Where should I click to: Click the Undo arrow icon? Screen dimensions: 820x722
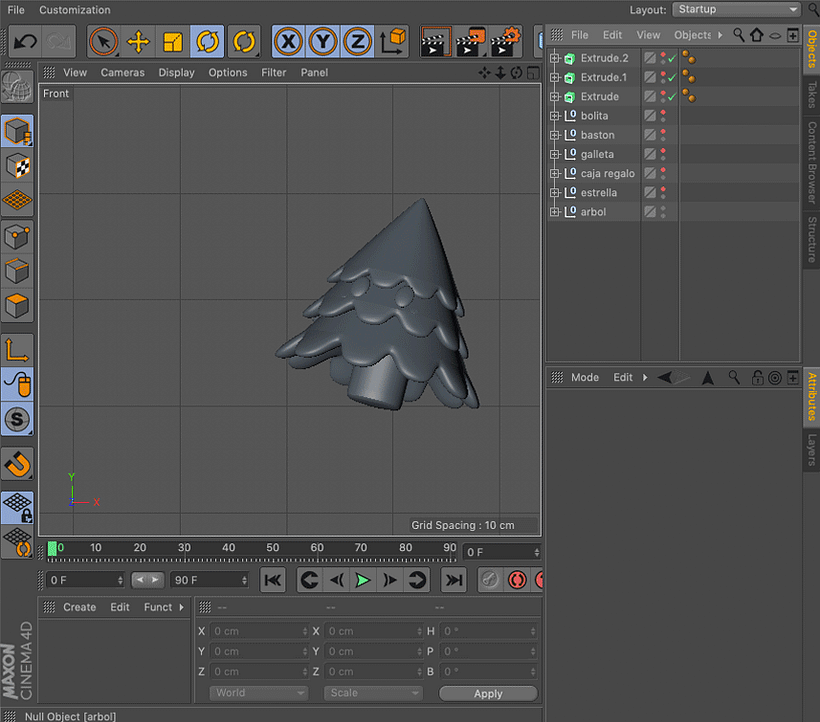(25, 42)
